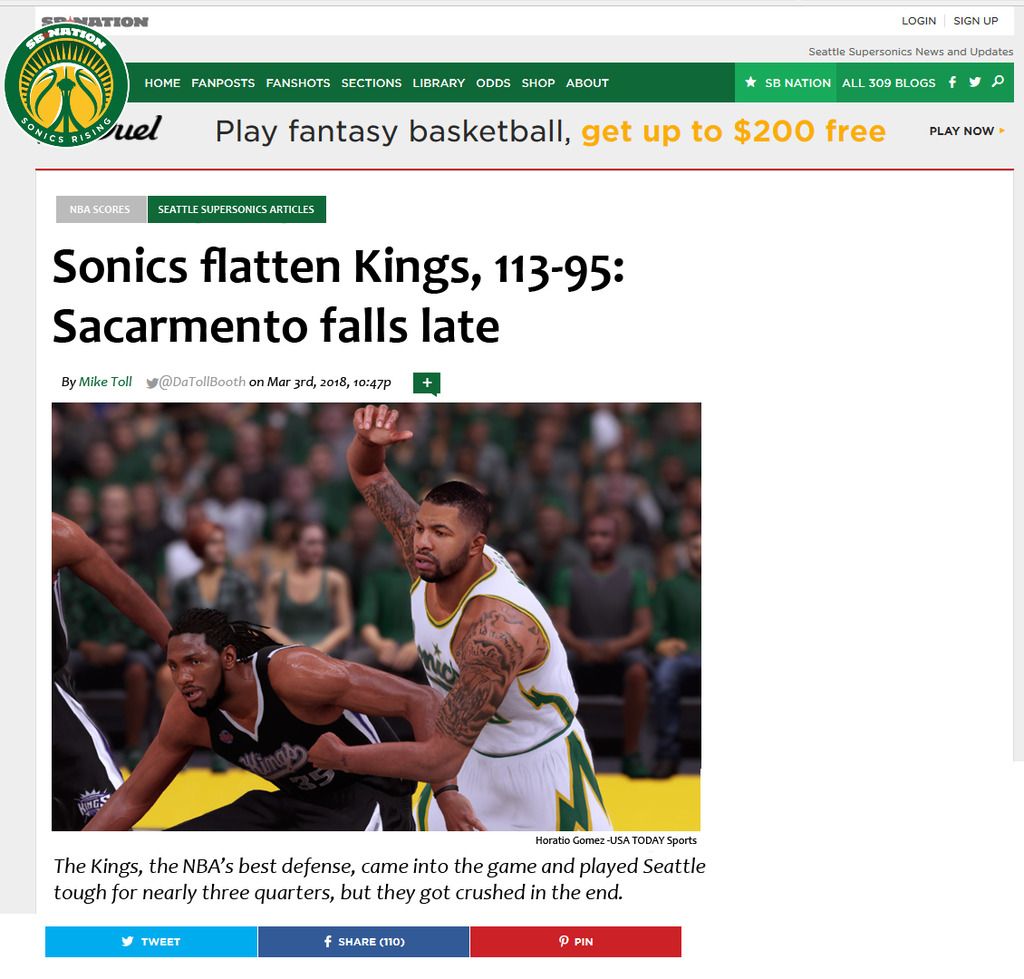
Task: Click the star icon beside SB NATION
Action: (x=750, y=82)
